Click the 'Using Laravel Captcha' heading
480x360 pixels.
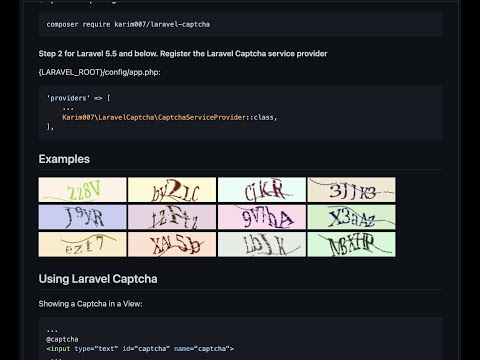pyautogui.click(x=98, y=279)
